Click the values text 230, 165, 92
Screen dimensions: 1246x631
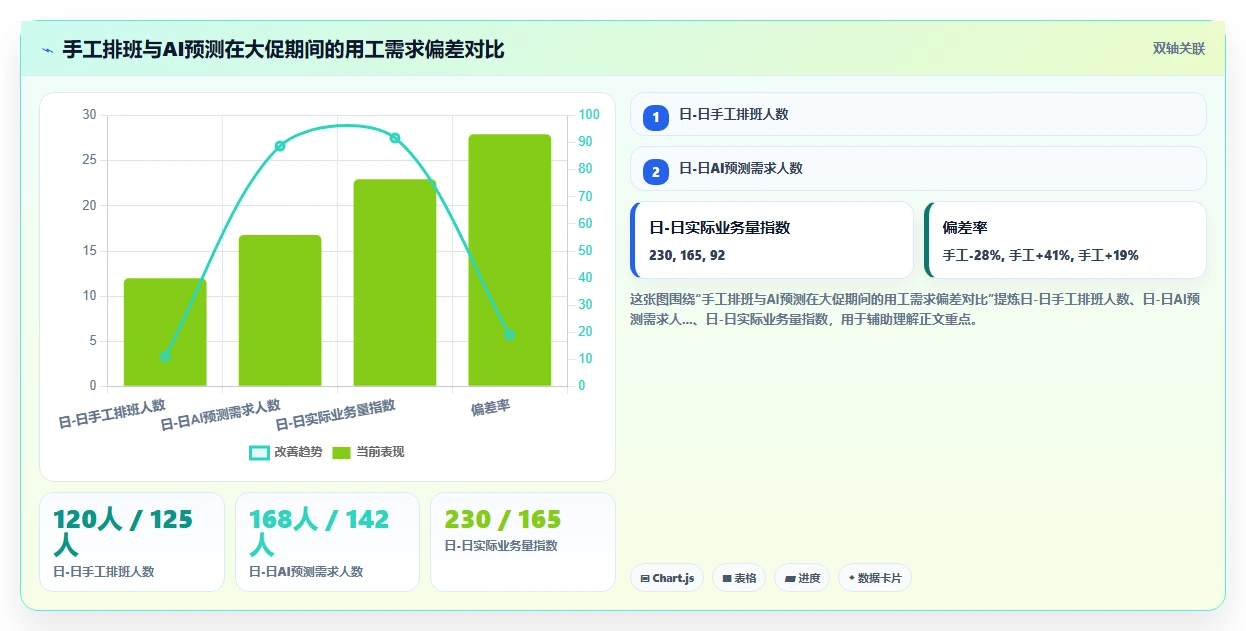687,256
